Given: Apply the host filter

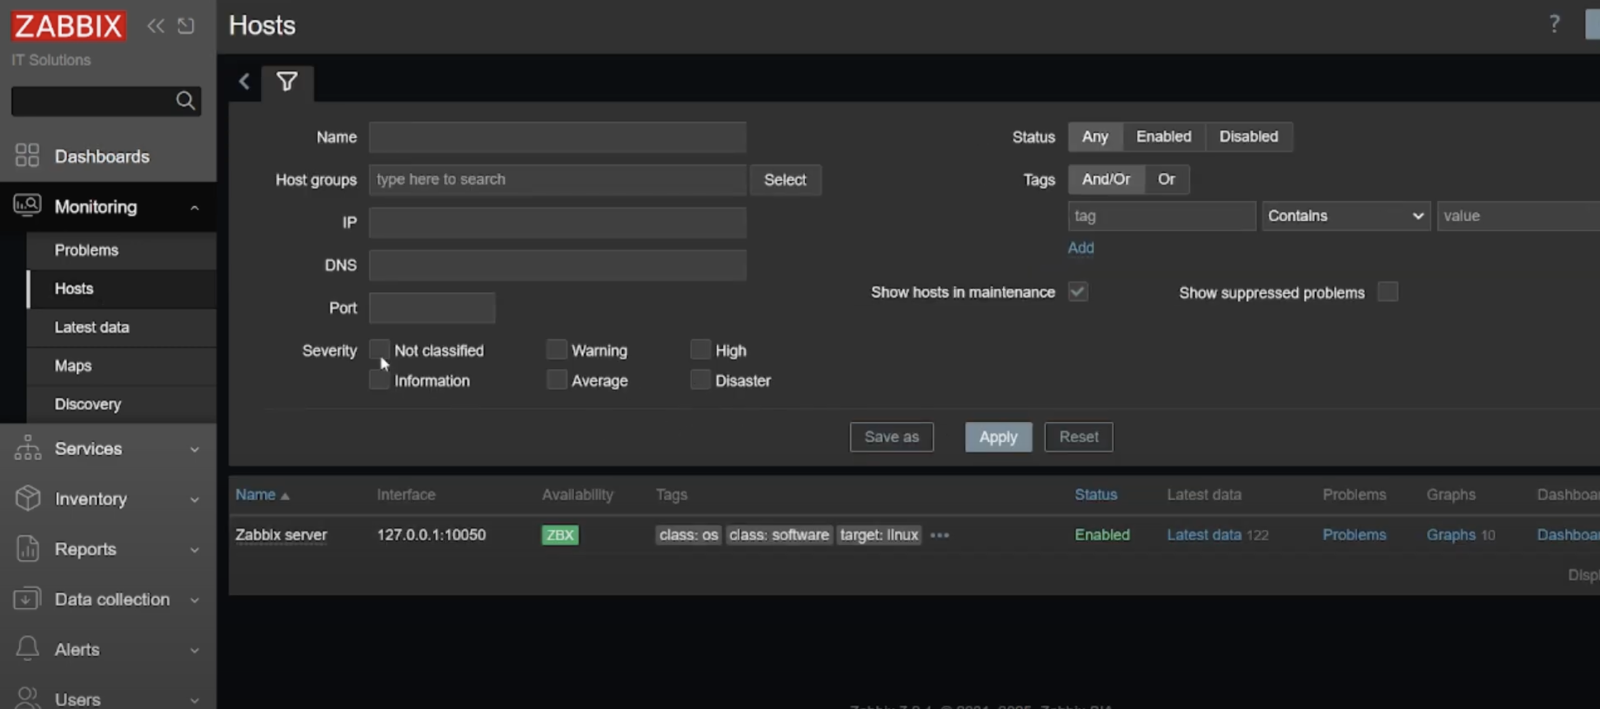Looking at the screenshot, I should tap(998, 437).
